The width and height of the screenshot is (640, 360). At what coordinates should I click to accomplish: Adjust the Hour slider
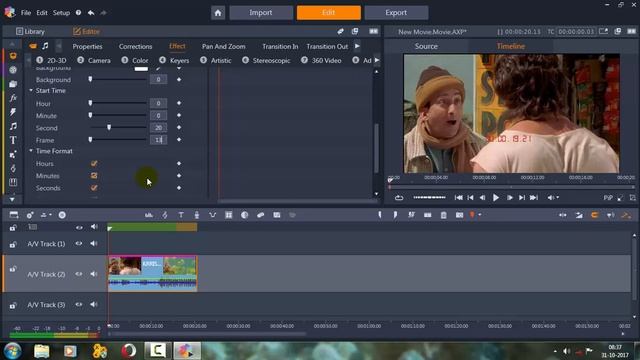point(91,103)
